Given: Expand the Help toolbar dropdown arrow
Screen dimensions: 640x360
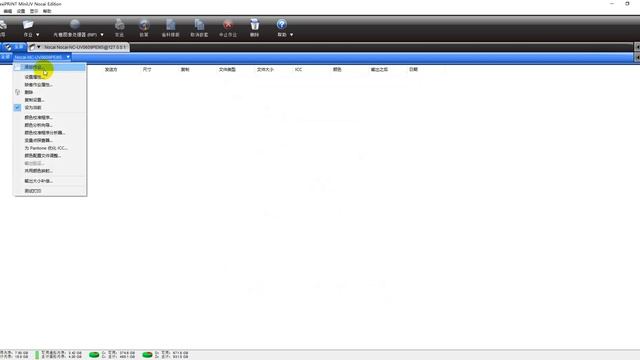Looking at the screenshot, I should point(291,35).
